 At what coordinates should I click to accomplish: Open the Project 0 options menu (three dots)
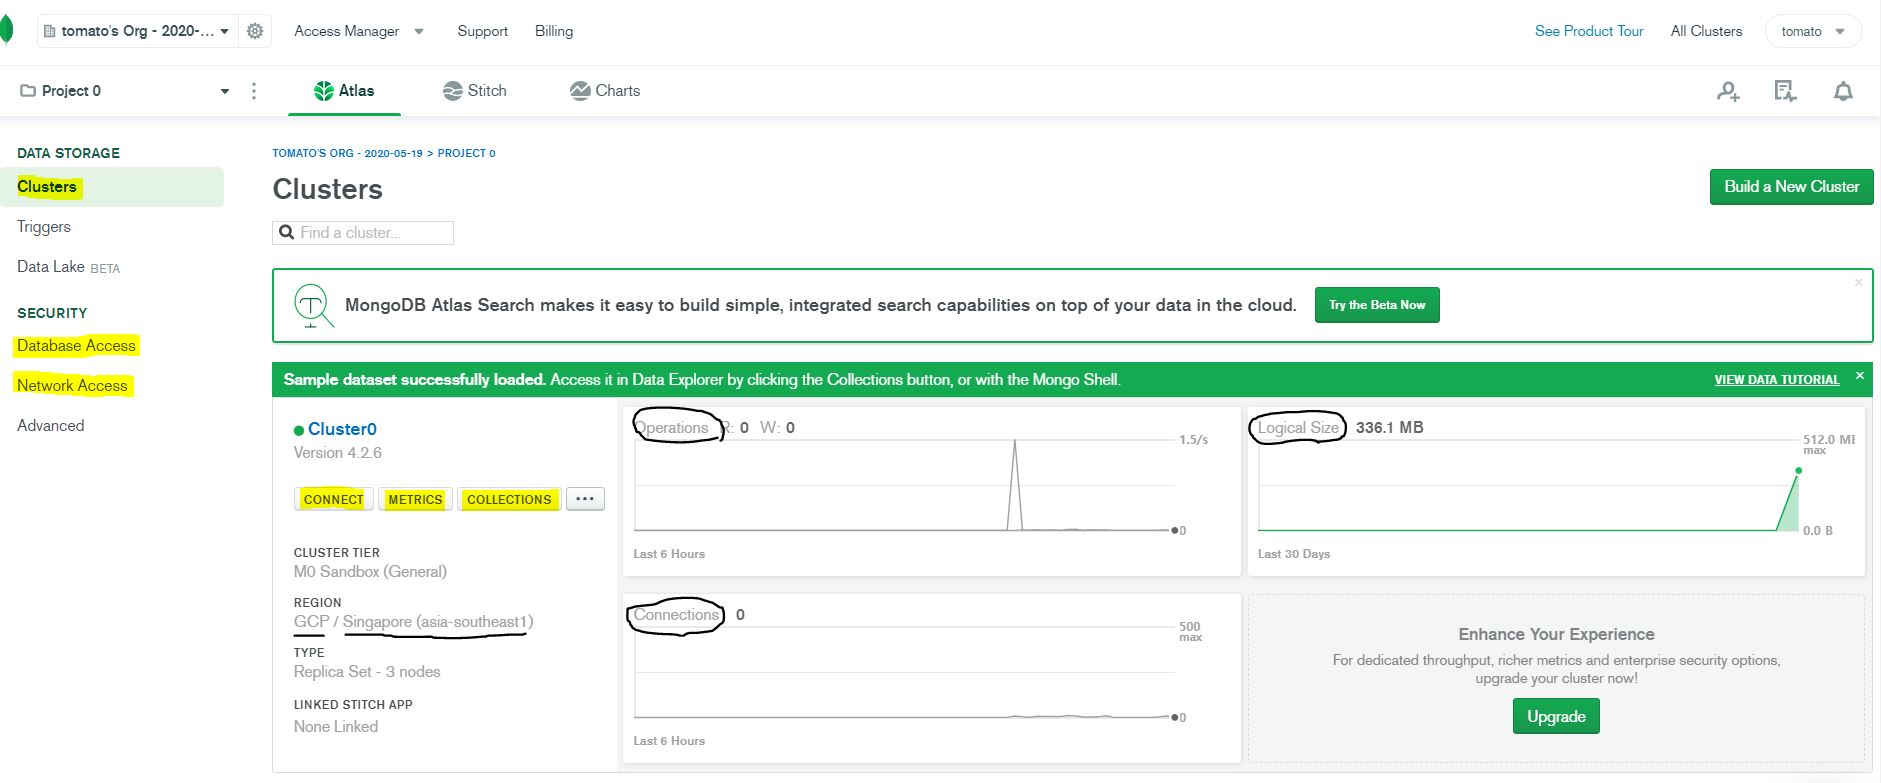click(254, 91)
